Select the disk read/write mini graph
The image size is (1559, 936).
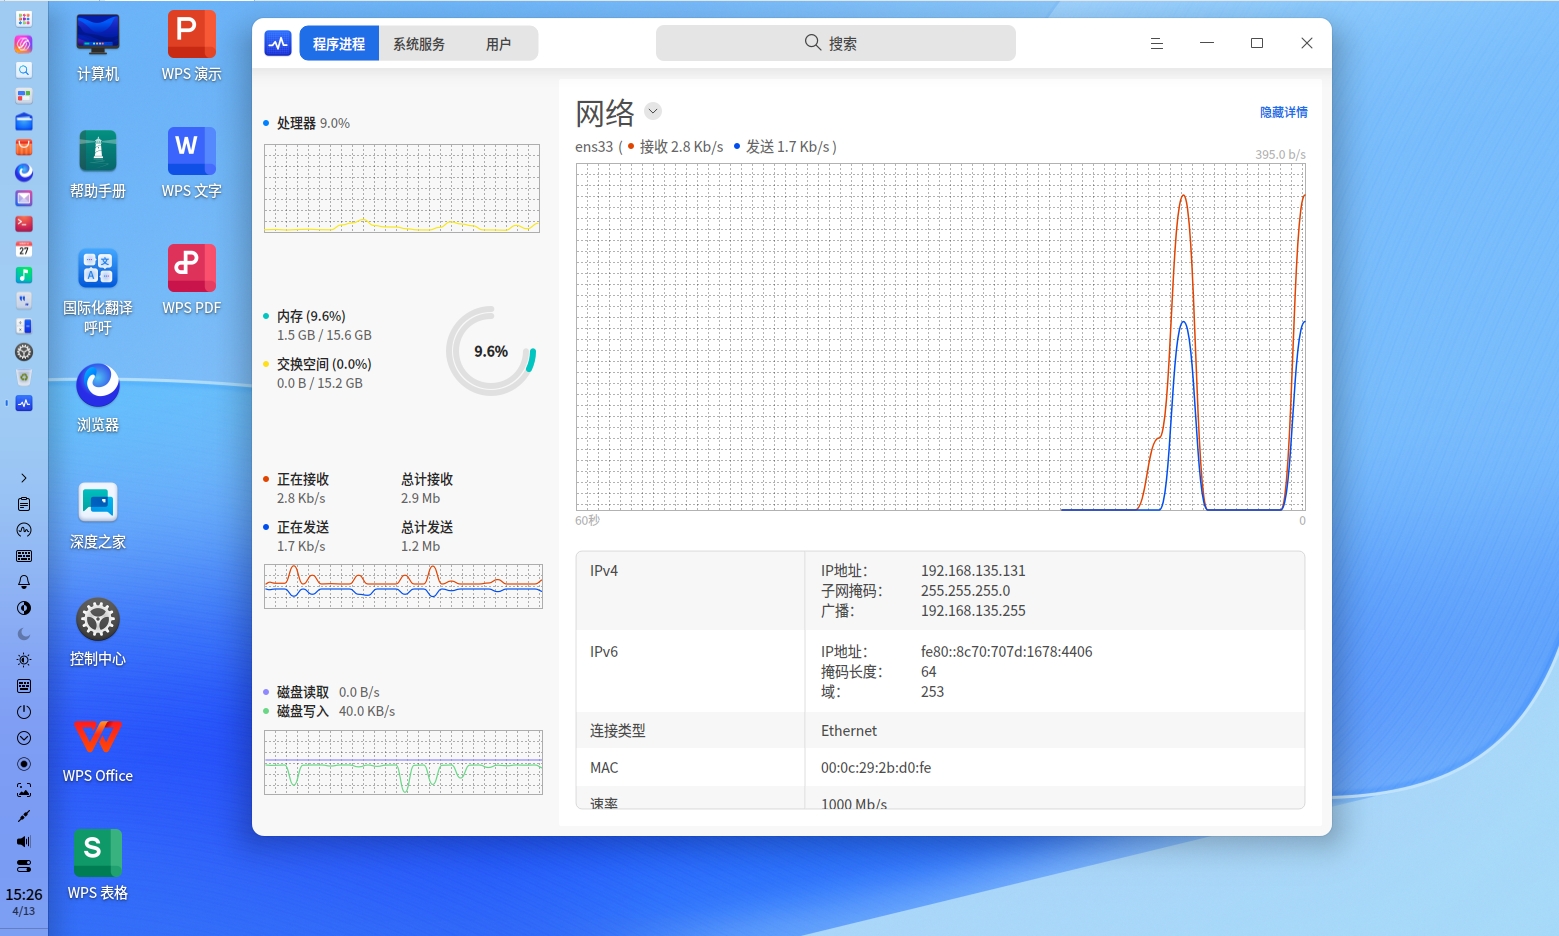403,762
